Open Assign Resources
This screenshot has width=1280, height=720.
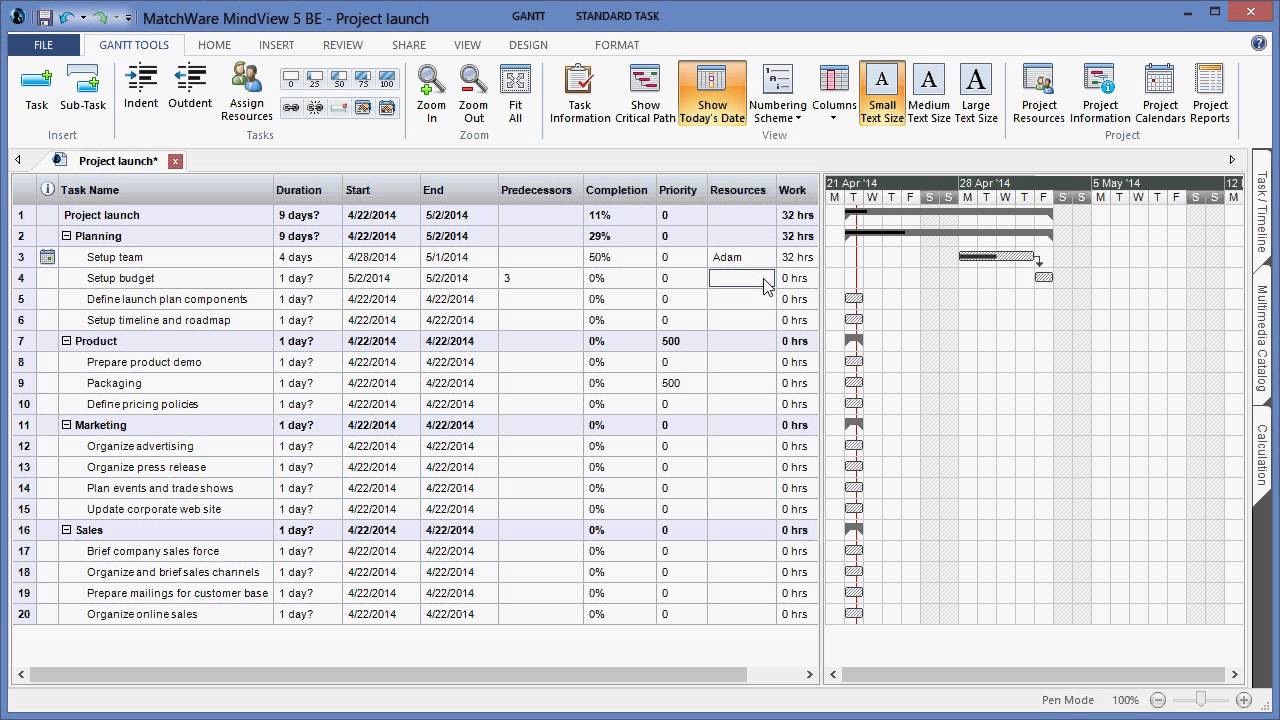[246, 92]
